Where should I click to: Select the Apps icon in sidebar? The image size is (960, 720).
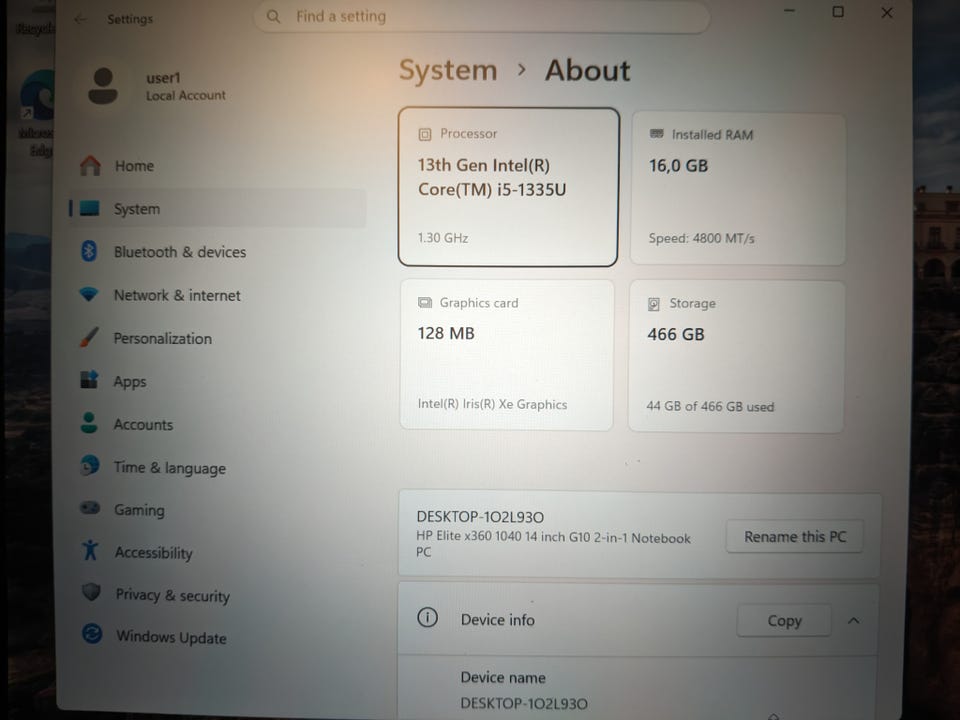click(x=89, y=380)
